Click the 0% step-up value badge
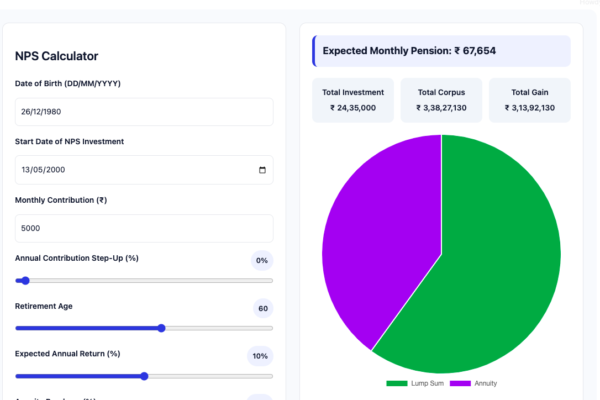 (262, 261)
